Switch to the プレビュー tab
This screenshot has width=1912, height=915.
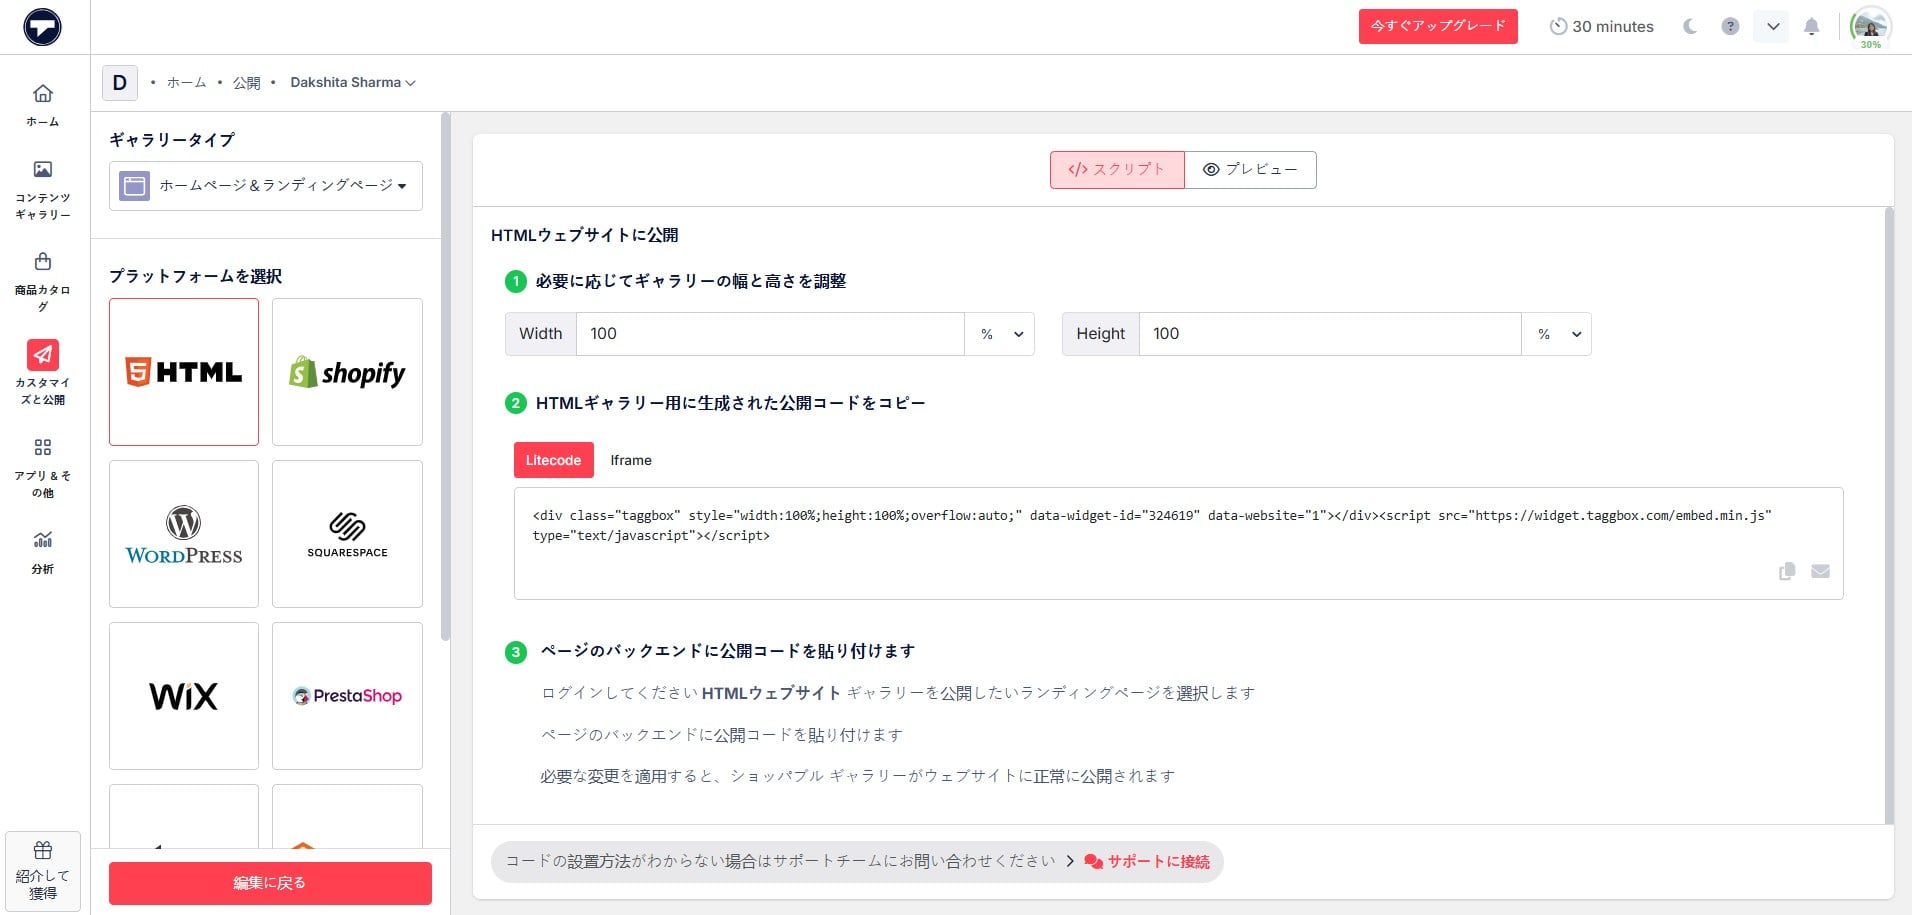[x=1250, y=170]
